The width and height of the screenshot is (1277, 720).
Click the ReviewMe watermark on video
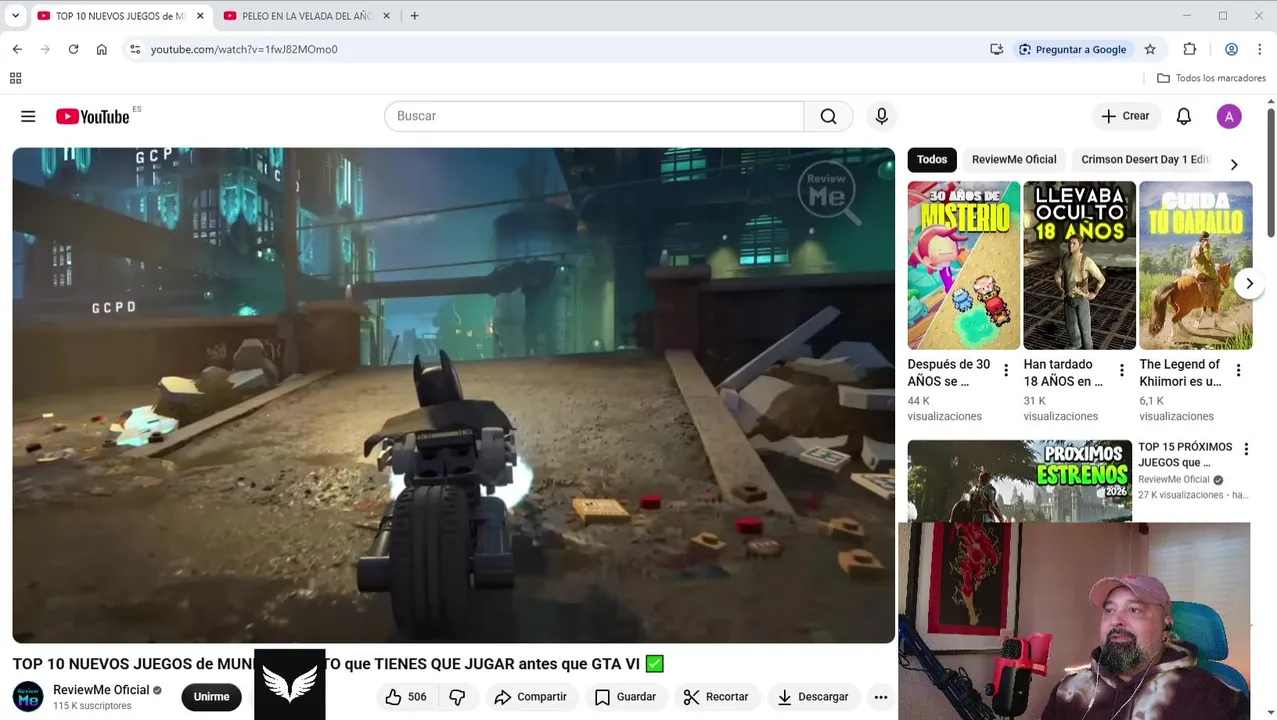[827, 190]
